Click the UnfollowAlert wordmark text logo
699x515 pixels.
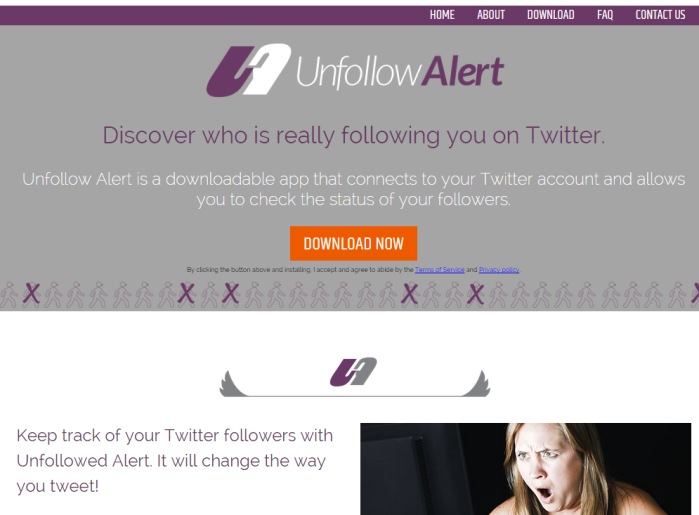(400, 71)
